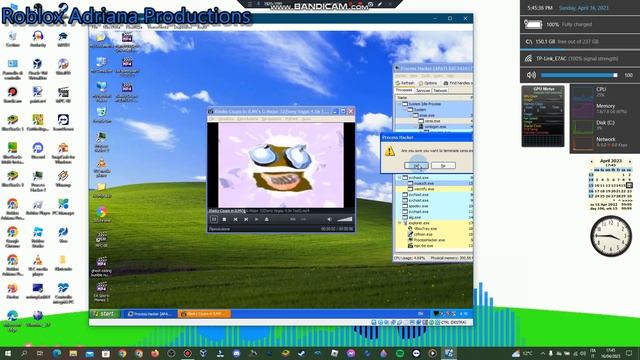
Task: Select the VBoxTray.exe process row
Action: click(x=433, y=229)
